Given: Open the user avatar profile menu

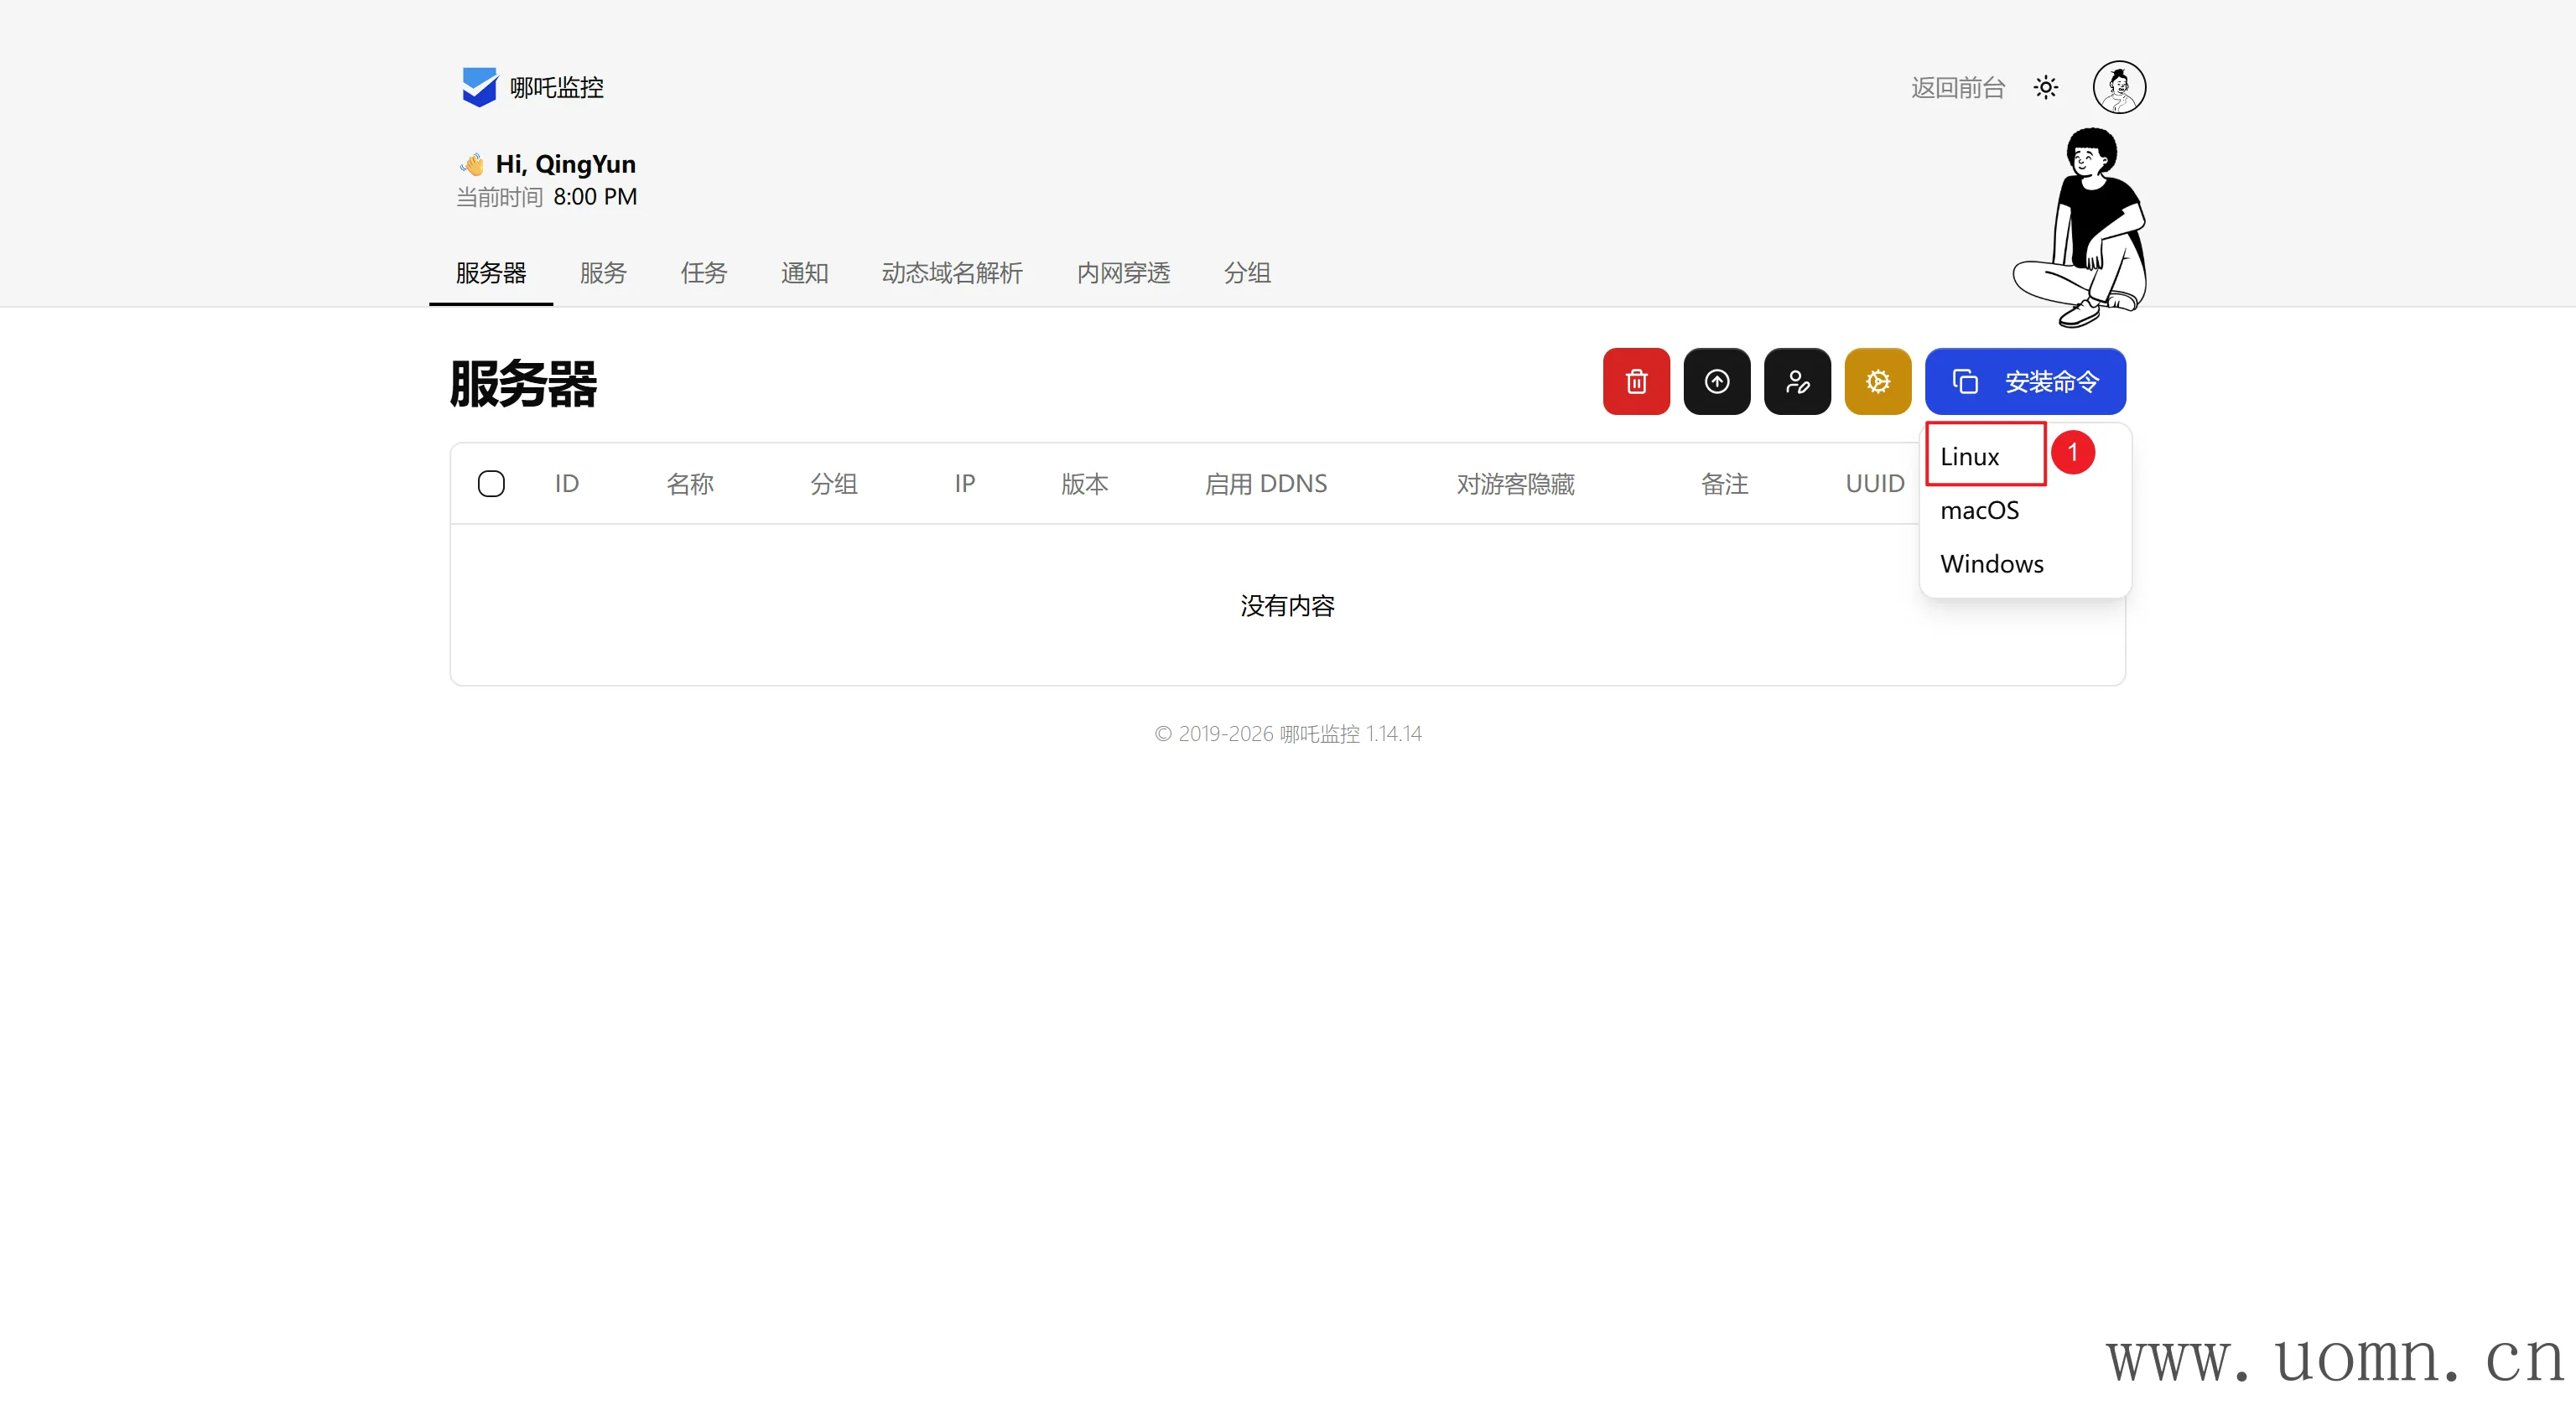Looking at the screenshot, I should pos(2118,87).
